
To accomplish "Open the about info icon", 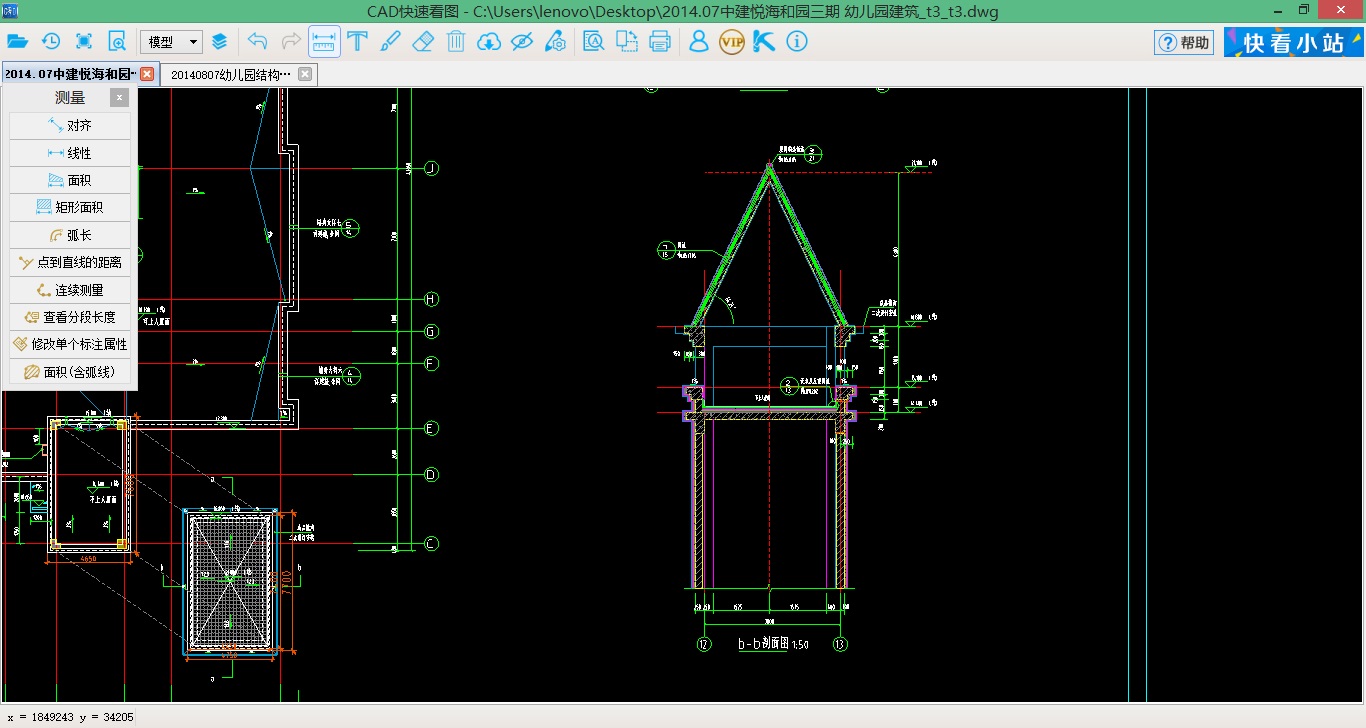I will click(797, 42).
